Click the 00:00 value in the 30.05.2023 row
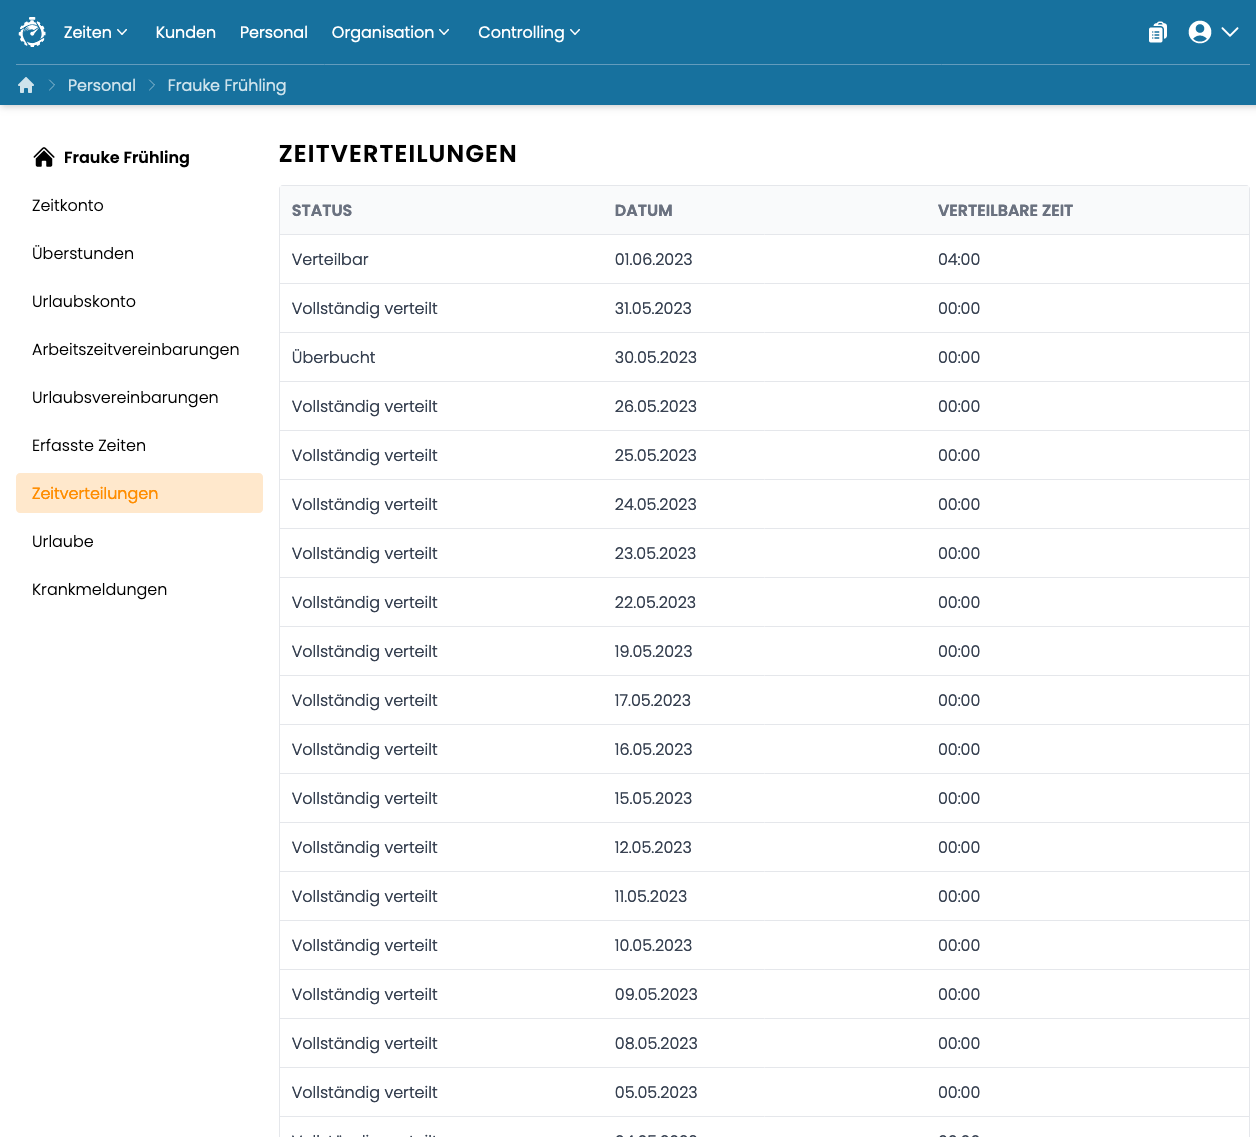The image size is (1256, 1137). 959,357
